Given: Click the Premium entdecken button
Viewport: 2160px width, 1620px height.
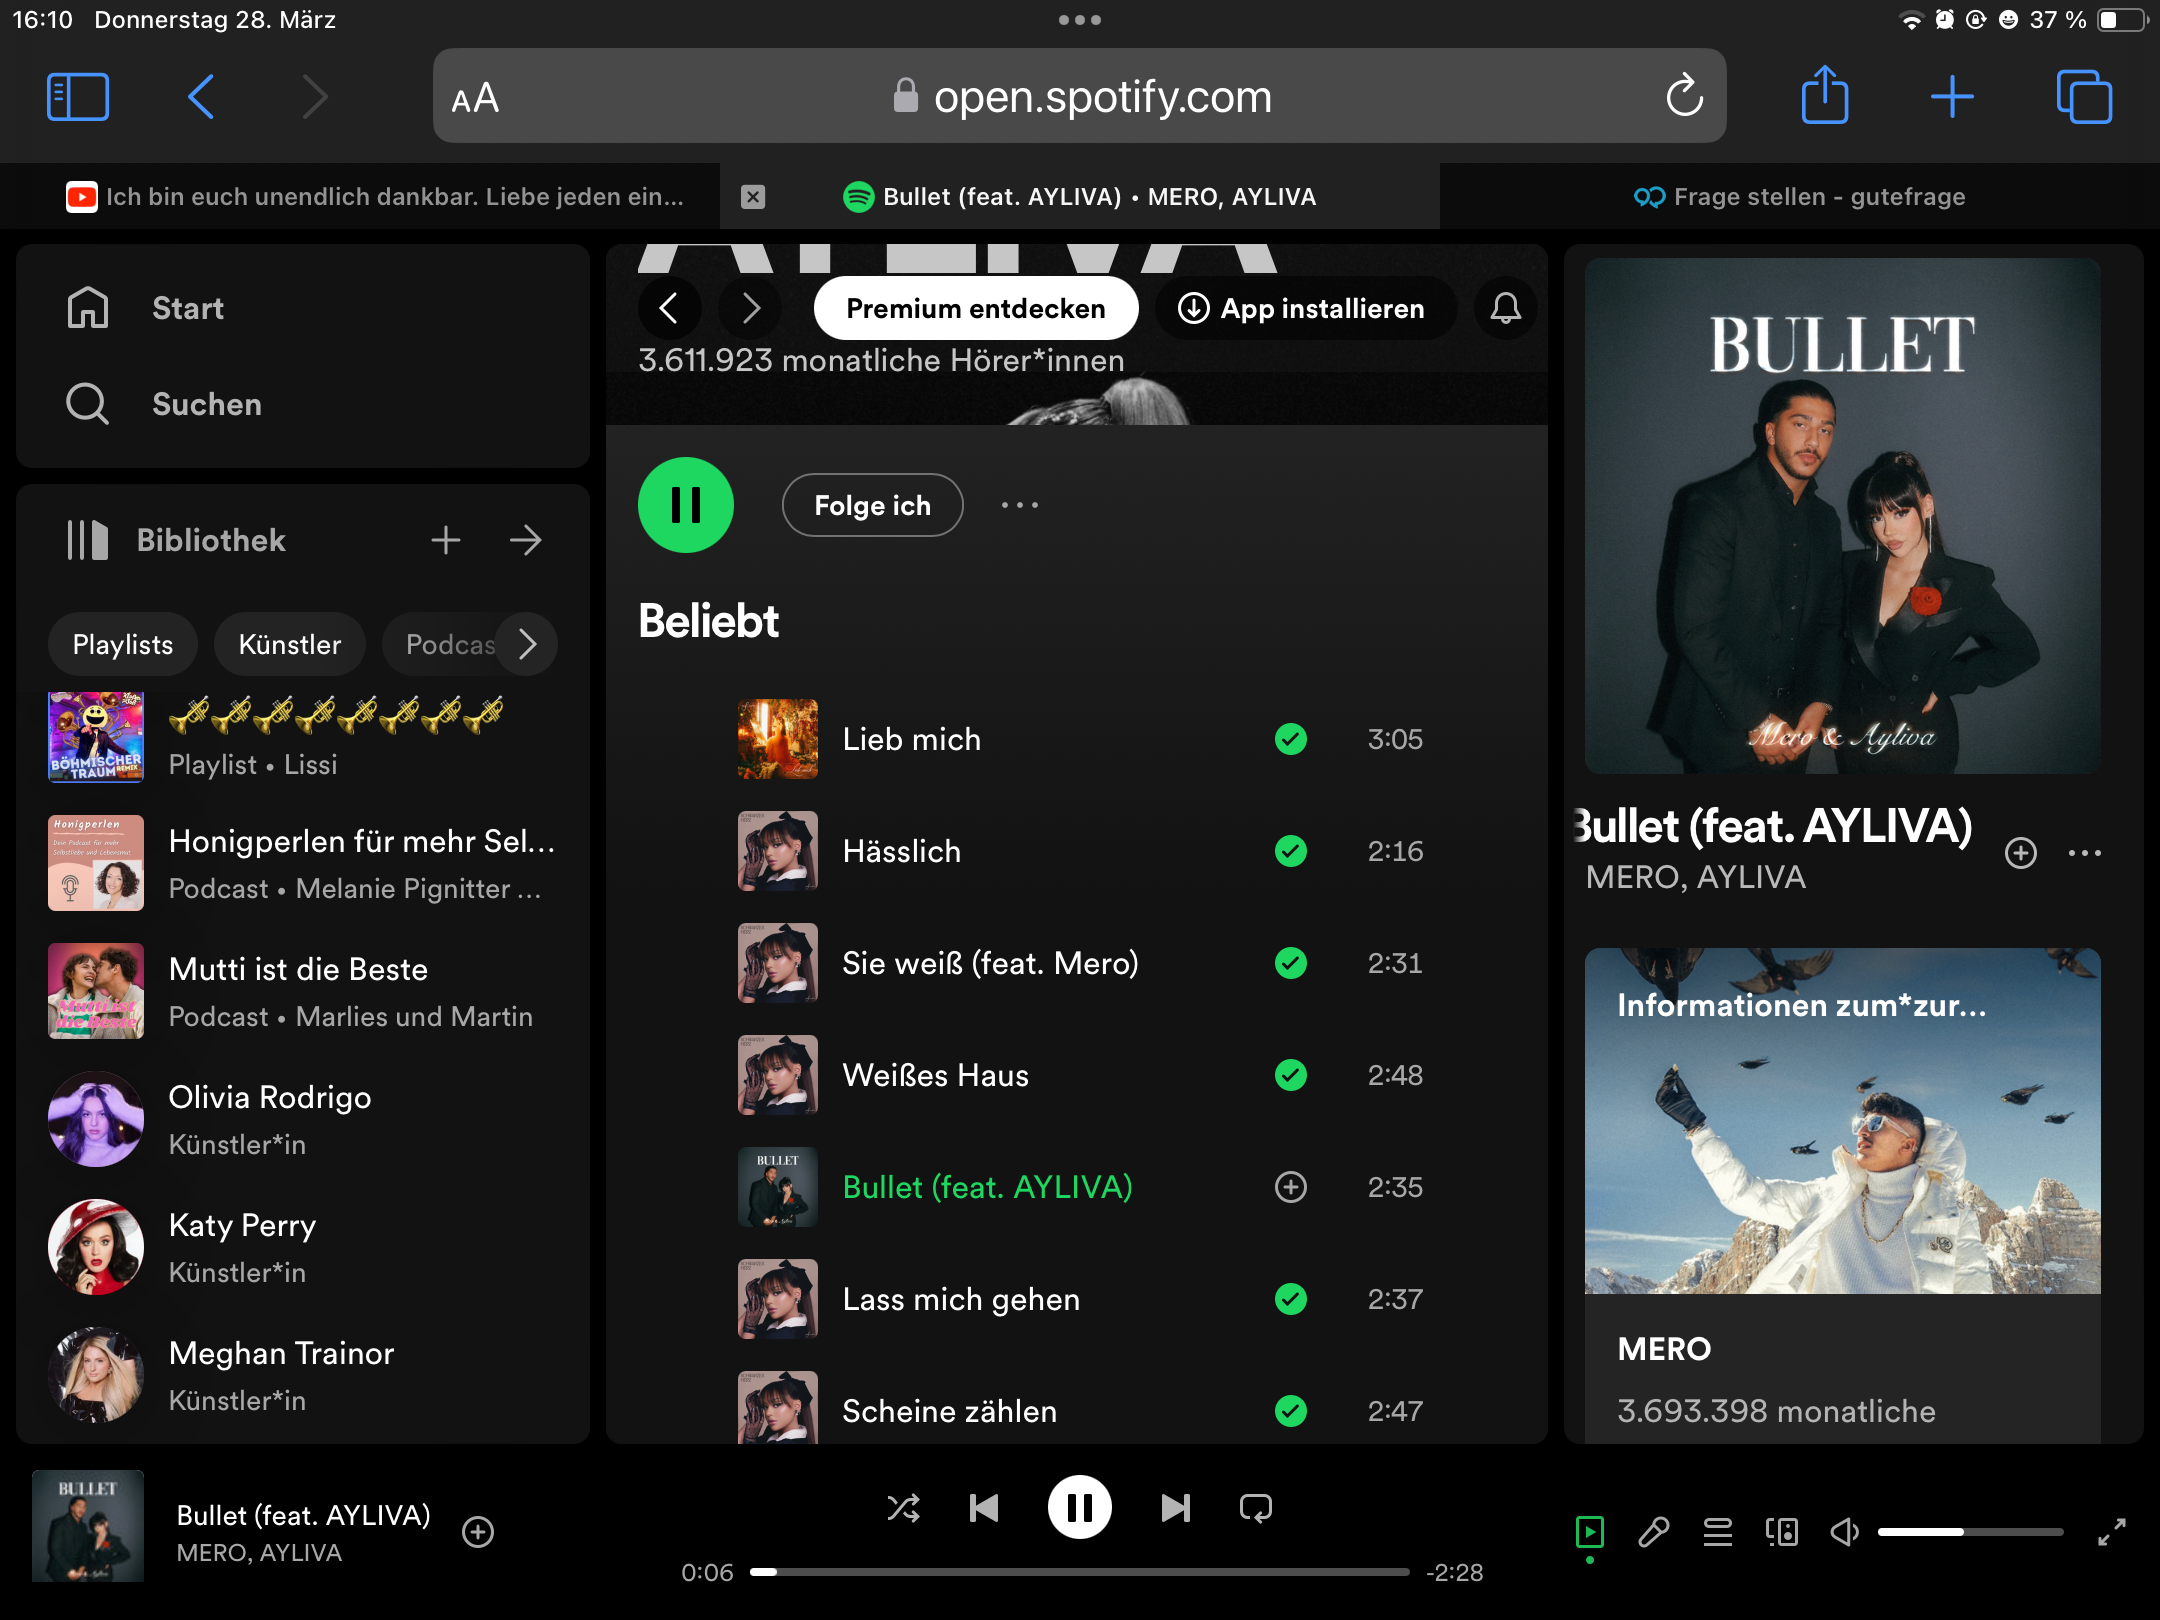Looking at the screenshot, I should click(975, 308).
